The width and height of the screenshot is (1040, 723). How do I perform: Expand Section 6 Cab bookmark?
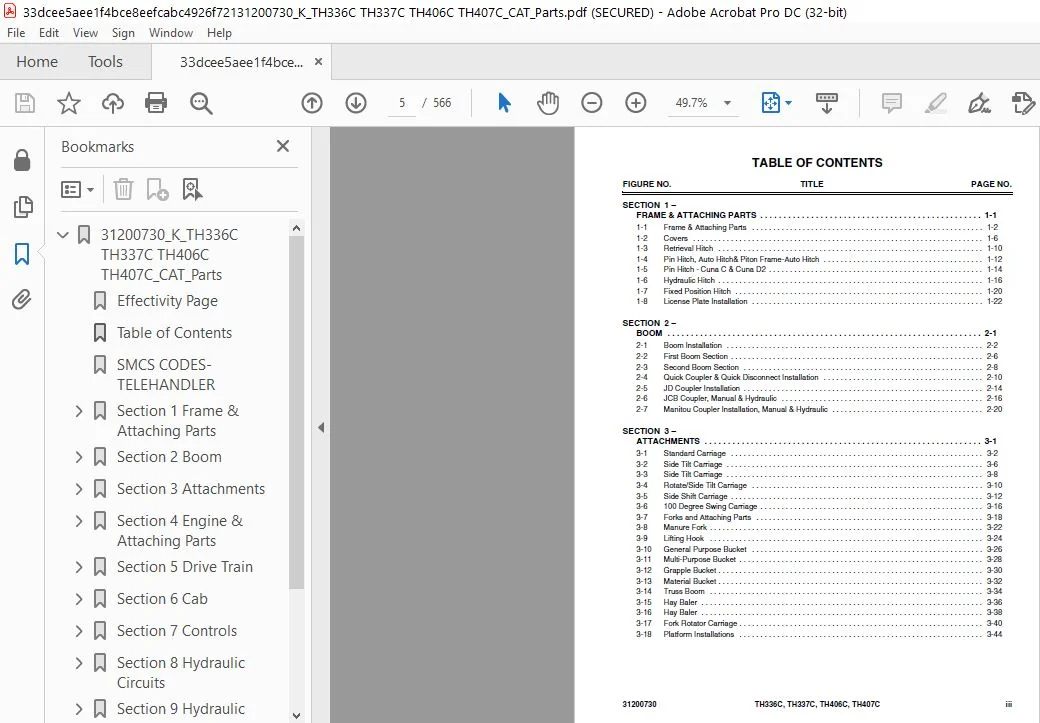(79, 599)
